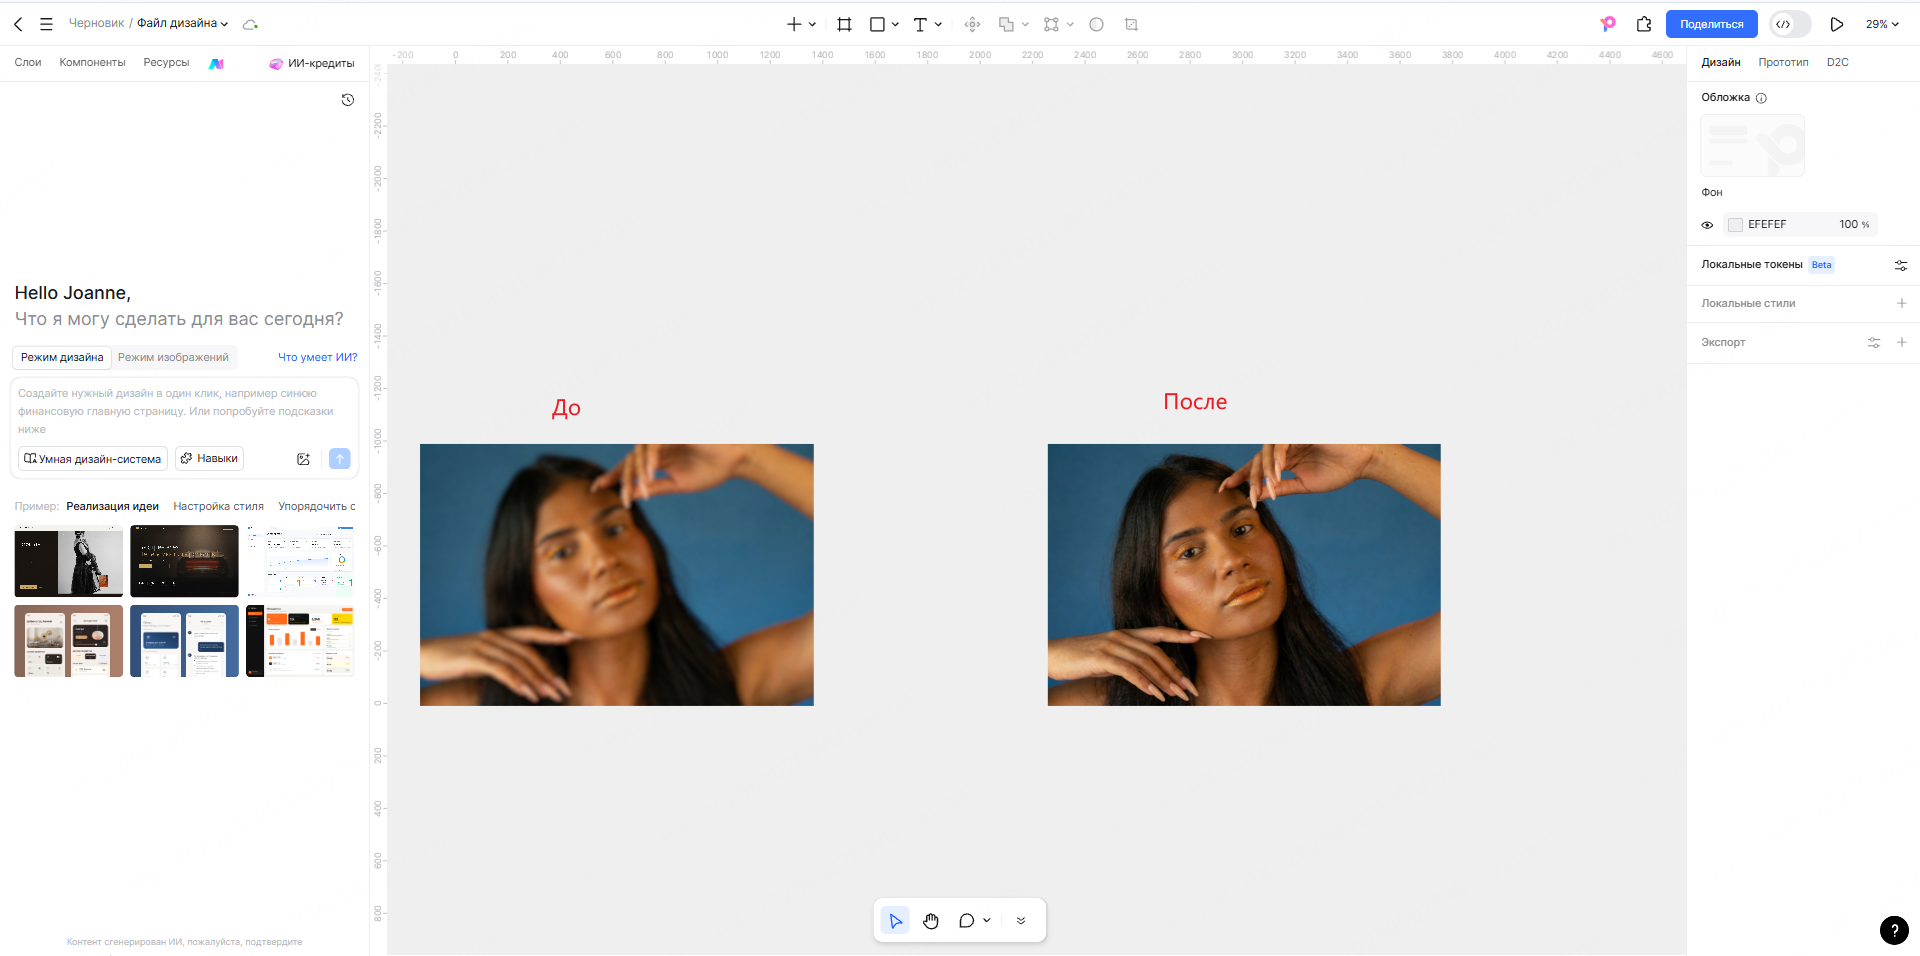The image size is (1920, 956).
Task: Click Умная дизайн-система button
Action: coord(92,459)
